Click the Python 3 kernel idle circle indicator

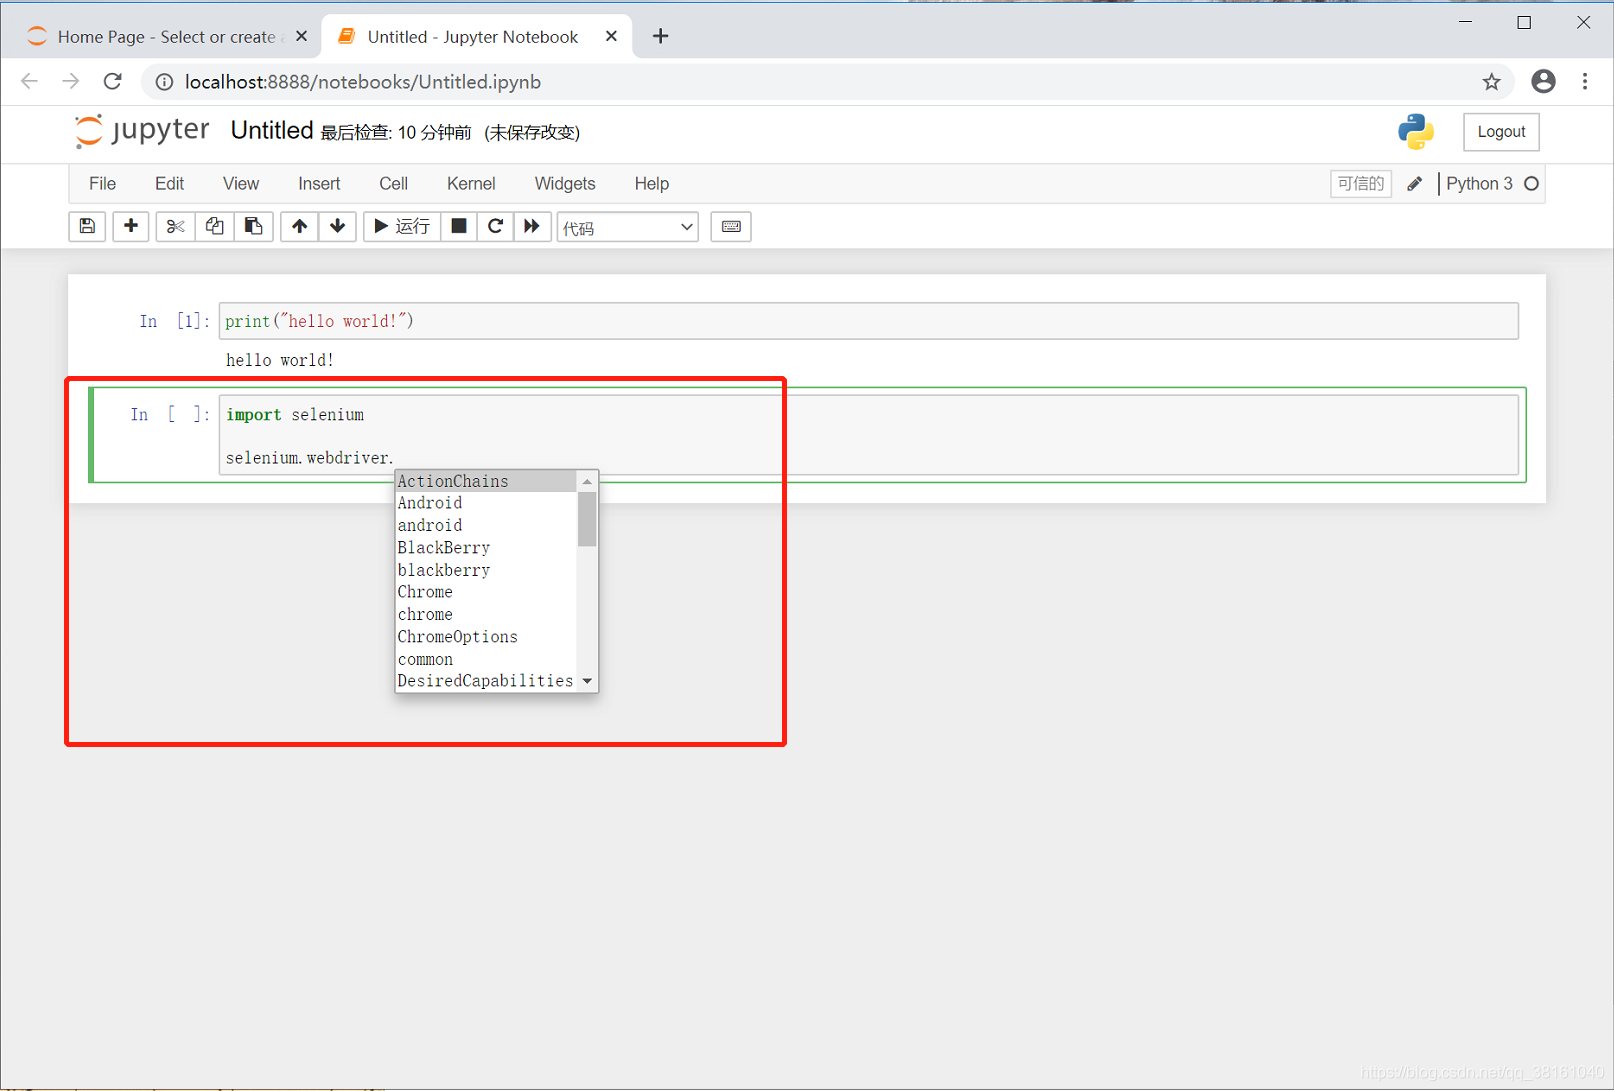point(1531,183)
